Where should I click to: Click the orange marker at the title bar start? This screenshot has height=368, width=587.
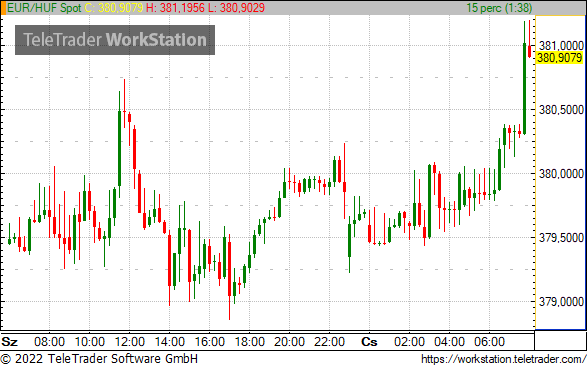coord(3,7)
